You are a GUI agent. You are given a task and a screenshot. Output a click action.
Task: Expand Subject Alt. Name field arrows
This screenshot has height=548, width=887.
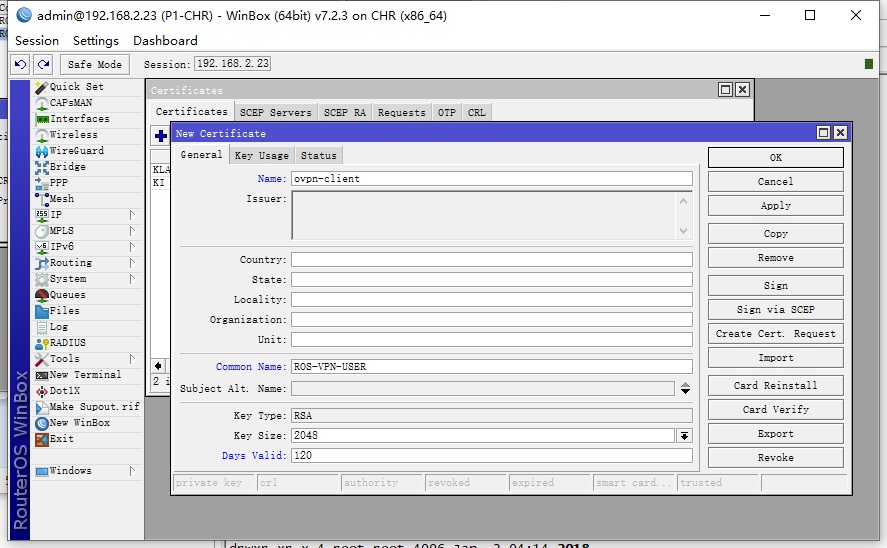[x=685, y=388]
